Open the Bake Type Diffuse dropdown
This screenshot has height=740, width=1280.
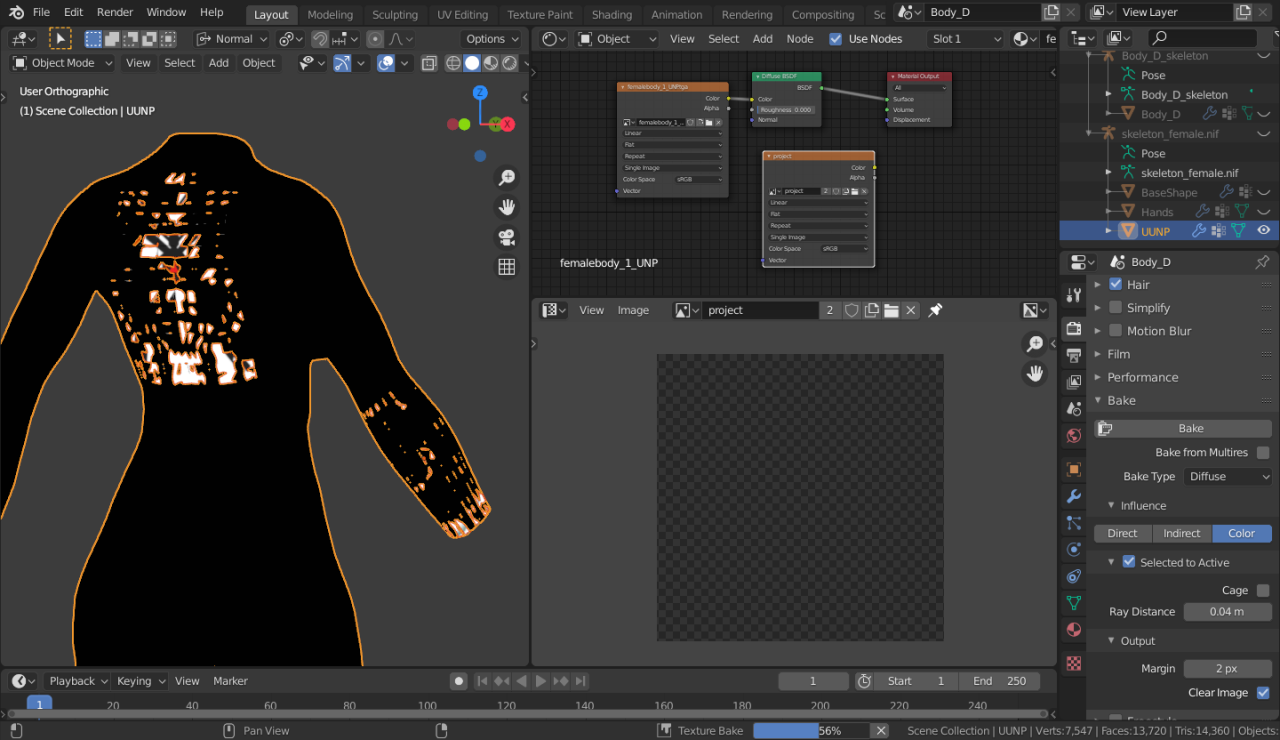click(1227, 477)
